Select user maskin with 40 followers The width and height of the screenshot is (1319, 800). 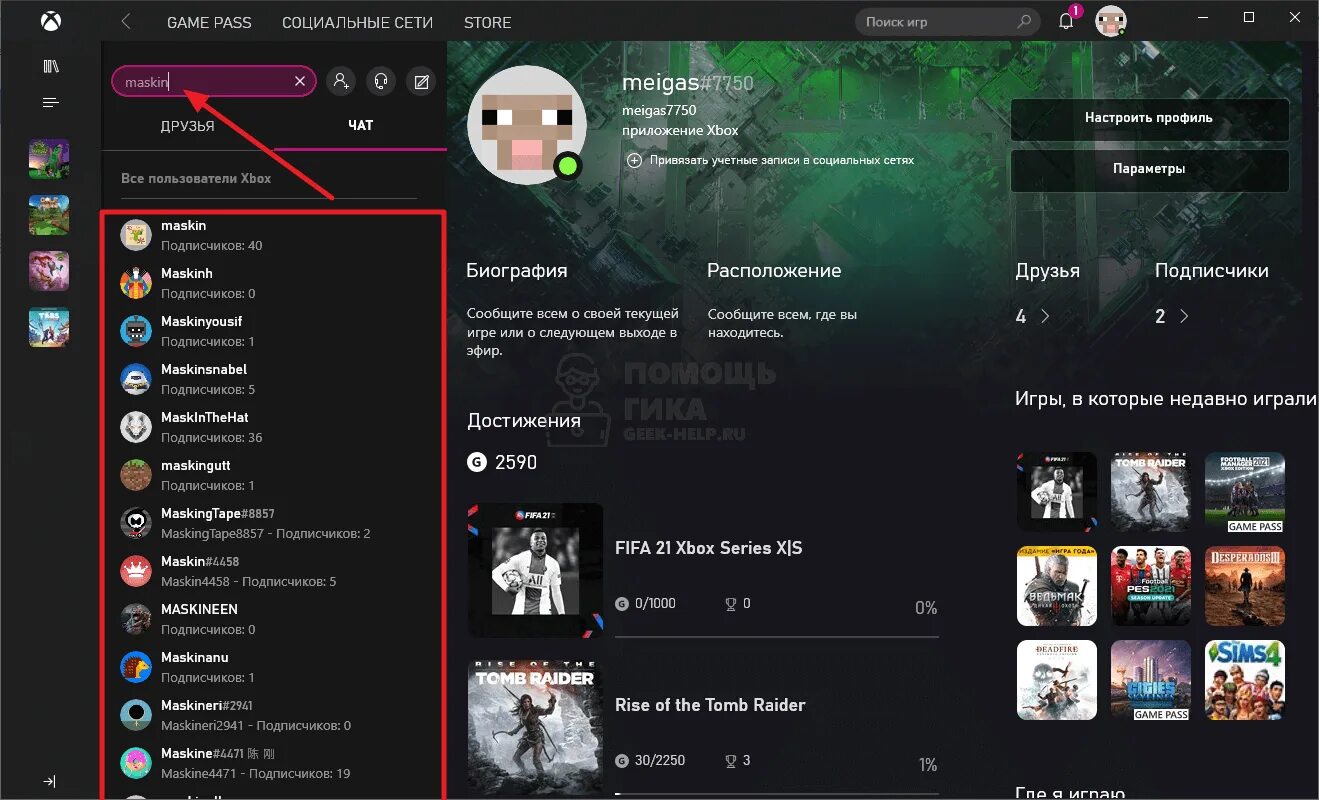[274, 235]
